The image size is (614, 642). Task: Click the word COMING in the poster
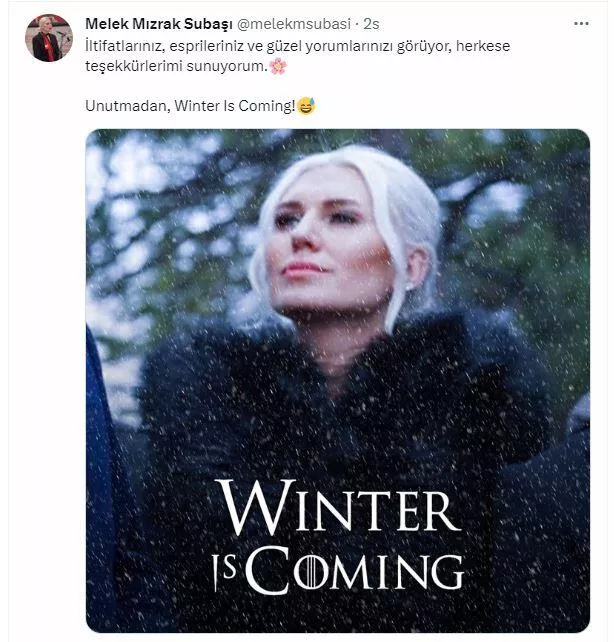point(355,571)
